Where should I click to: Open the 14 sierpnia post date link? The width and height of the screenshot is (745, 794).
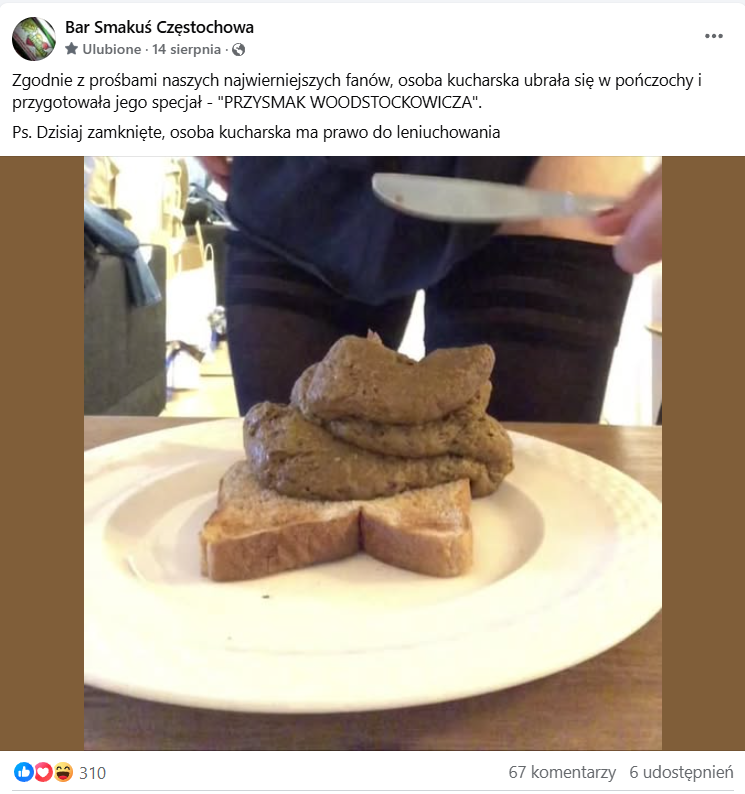pyautogui.click(x=186, y=49)
